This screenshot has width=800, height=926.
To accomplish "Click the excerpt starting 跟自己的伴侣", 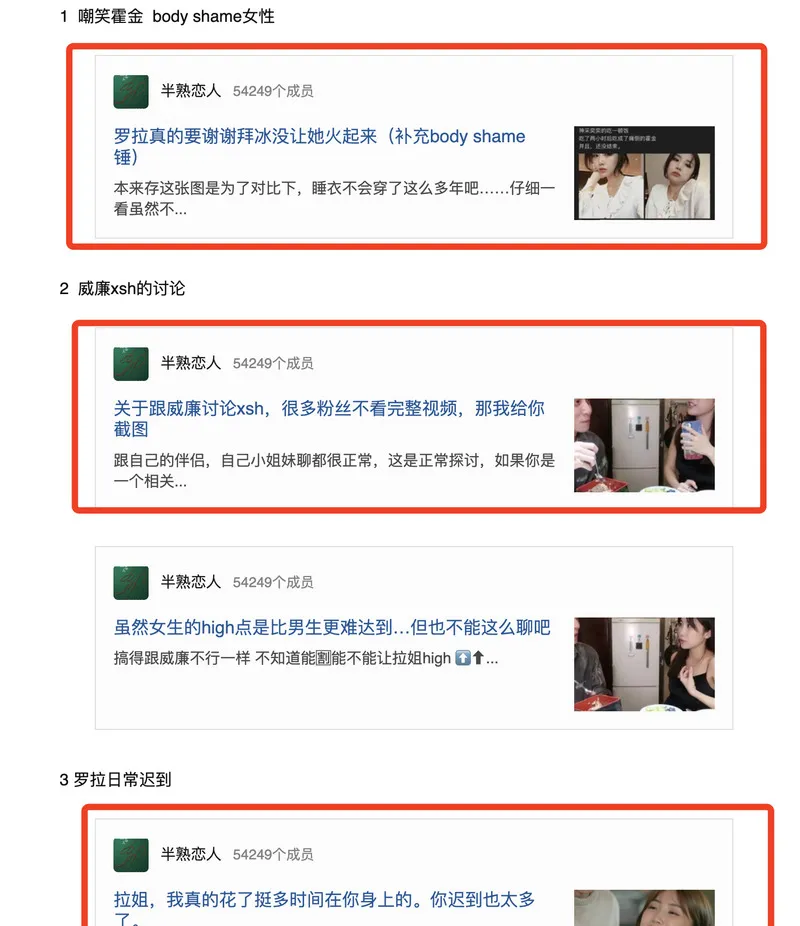I will (334, 471).
